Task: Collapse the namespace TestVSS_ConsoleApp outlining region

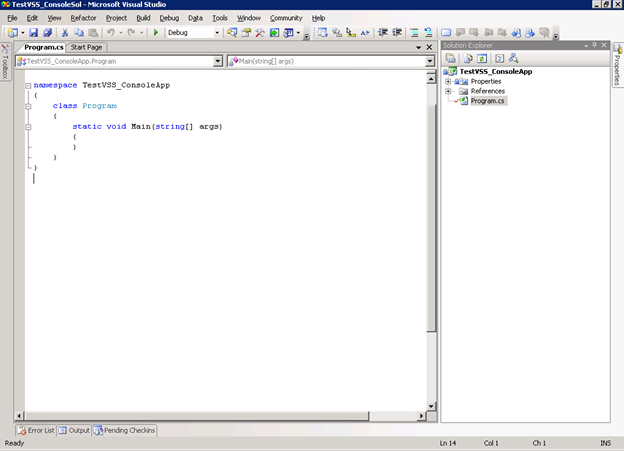Action: [x=28, y=85]
